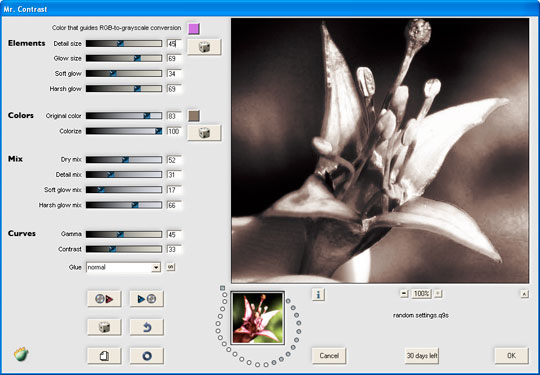Focus the Harsh glow mix value field
This screenshot has width=540, height=375.
pyautogui.click(x=174, y=206)
